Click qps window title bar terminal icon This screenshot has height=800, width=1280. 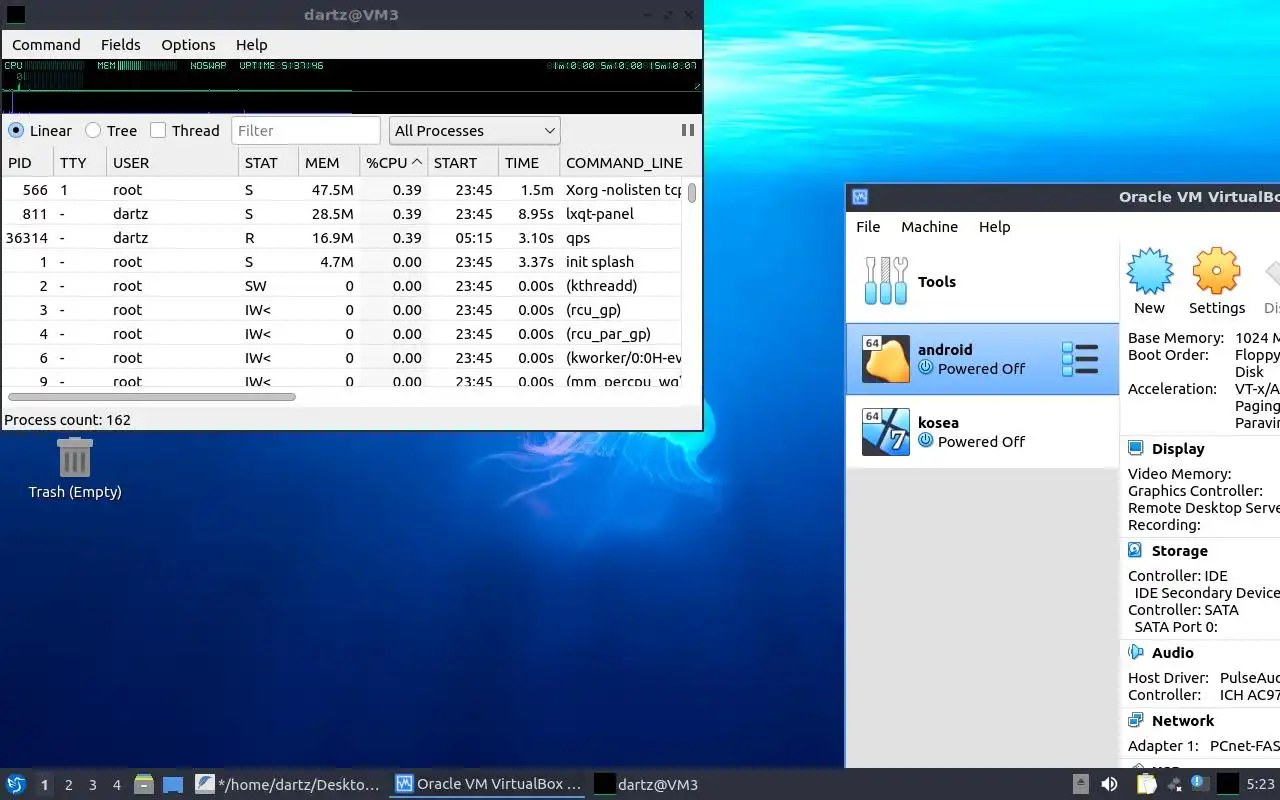click(x=16, y=14)
